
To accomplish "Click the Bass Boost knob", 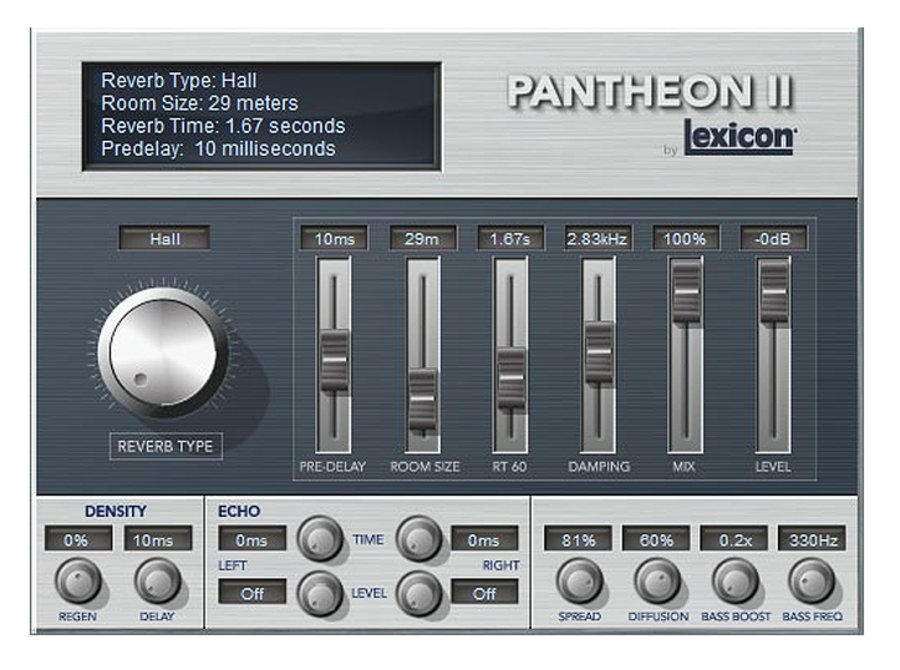I will (735, 581).
